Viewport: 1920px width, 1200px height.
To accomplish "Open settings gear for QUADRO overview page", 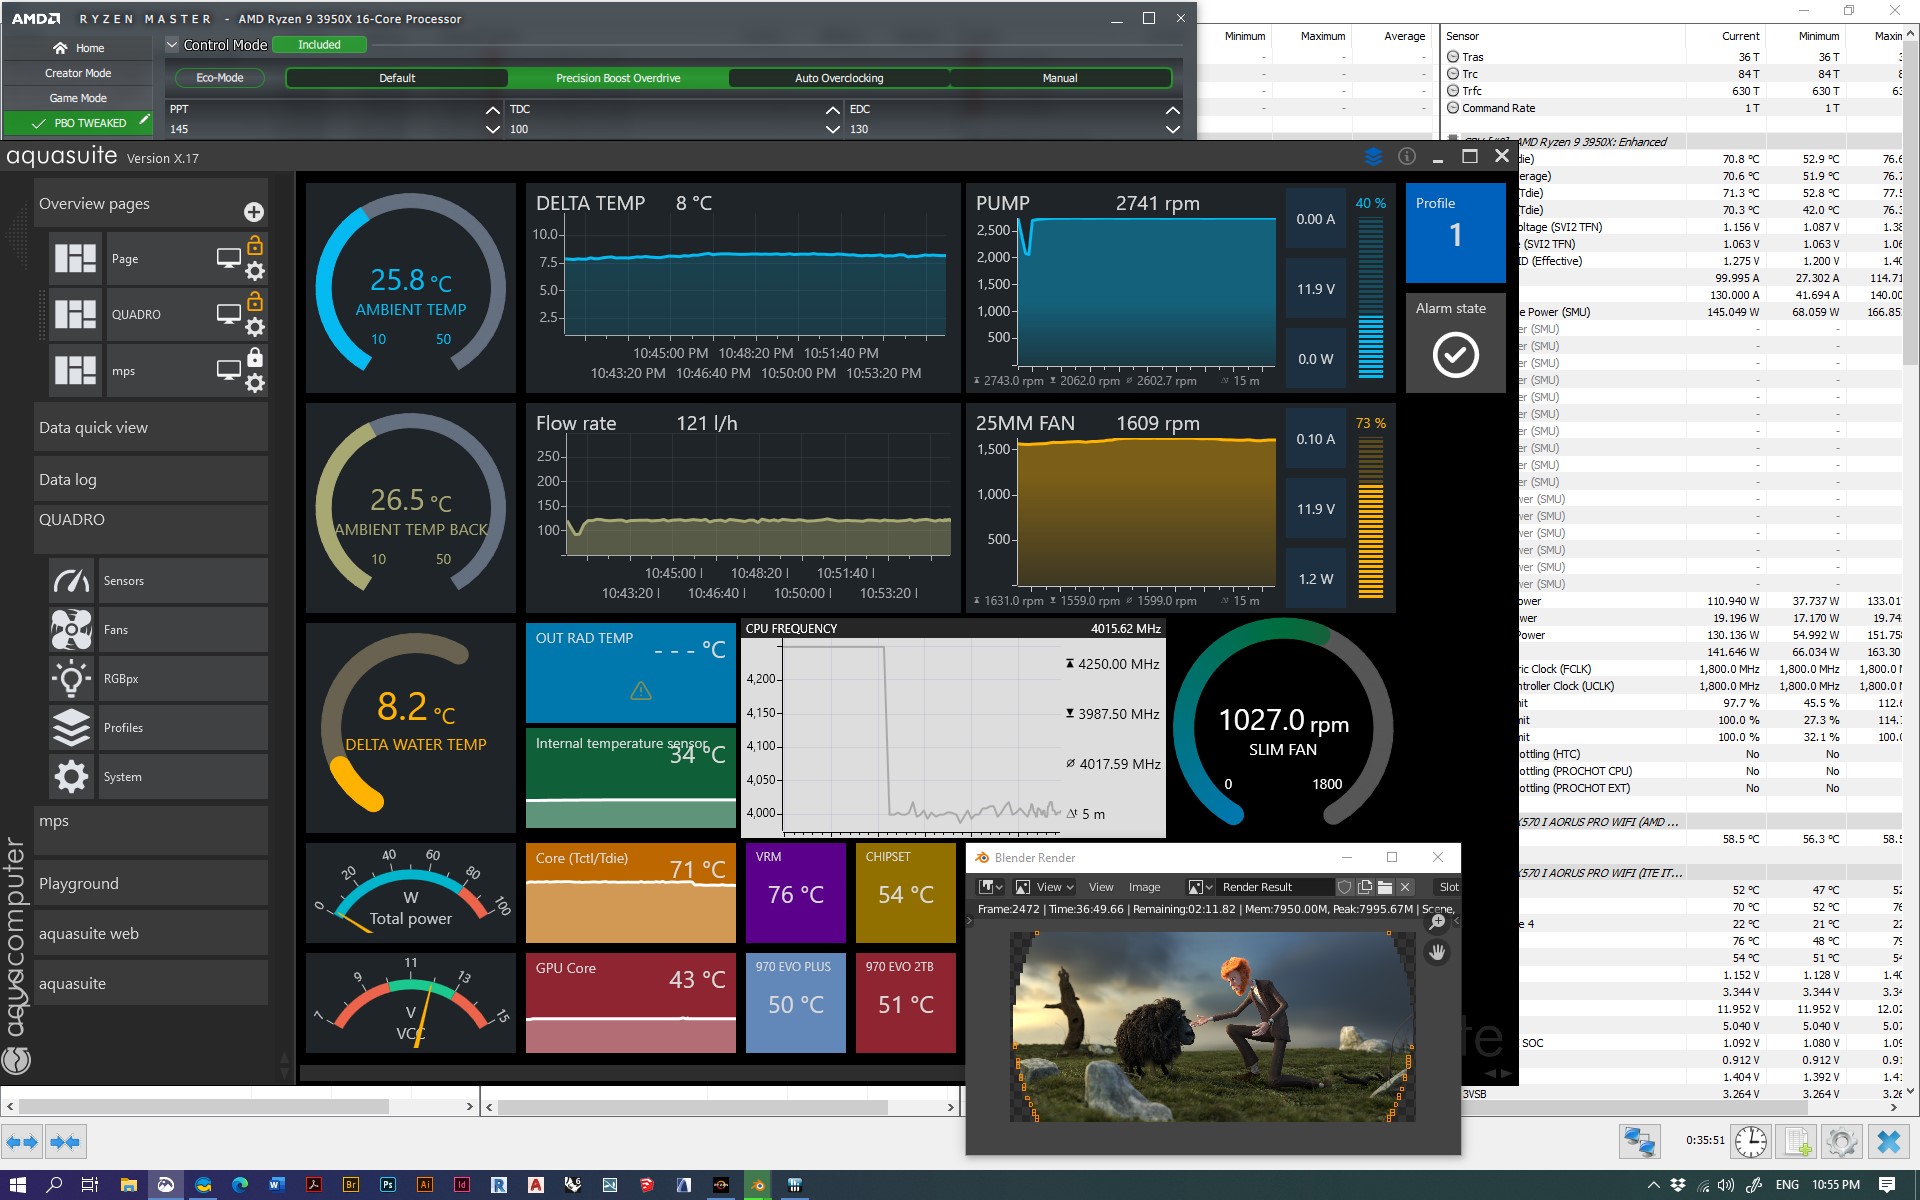I will pos(255,327).
